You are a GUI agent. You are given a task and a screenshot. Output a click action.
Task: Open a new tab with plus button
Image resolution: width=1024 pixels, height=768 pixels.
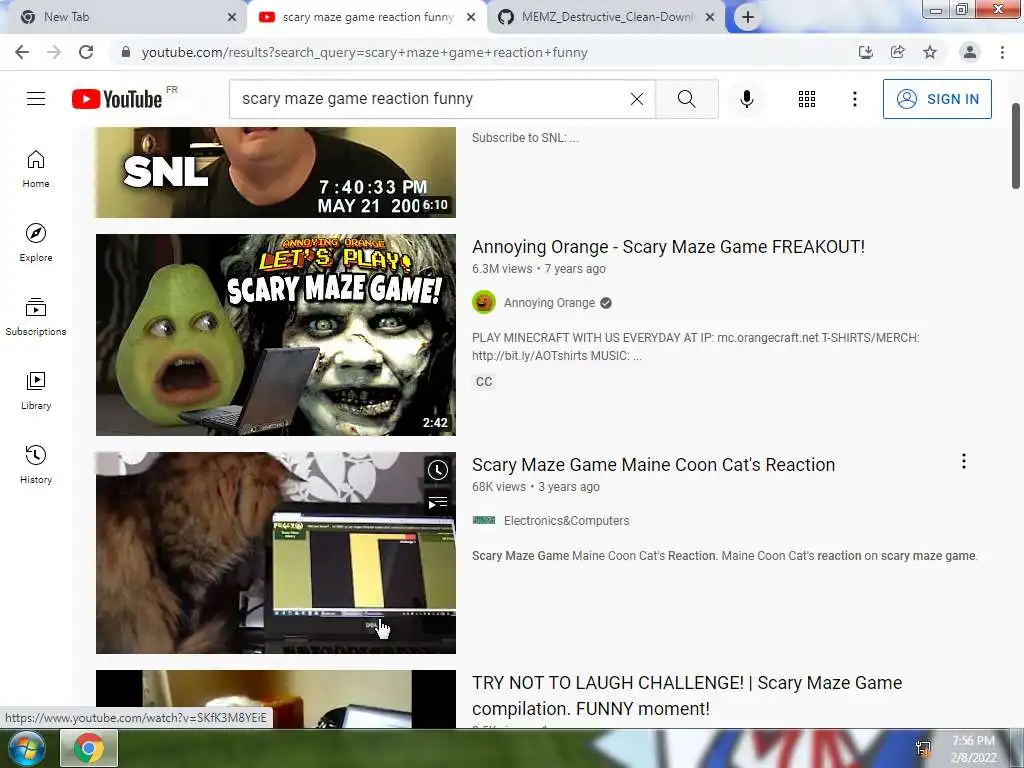pyautogui.click(x=748, y=18)
